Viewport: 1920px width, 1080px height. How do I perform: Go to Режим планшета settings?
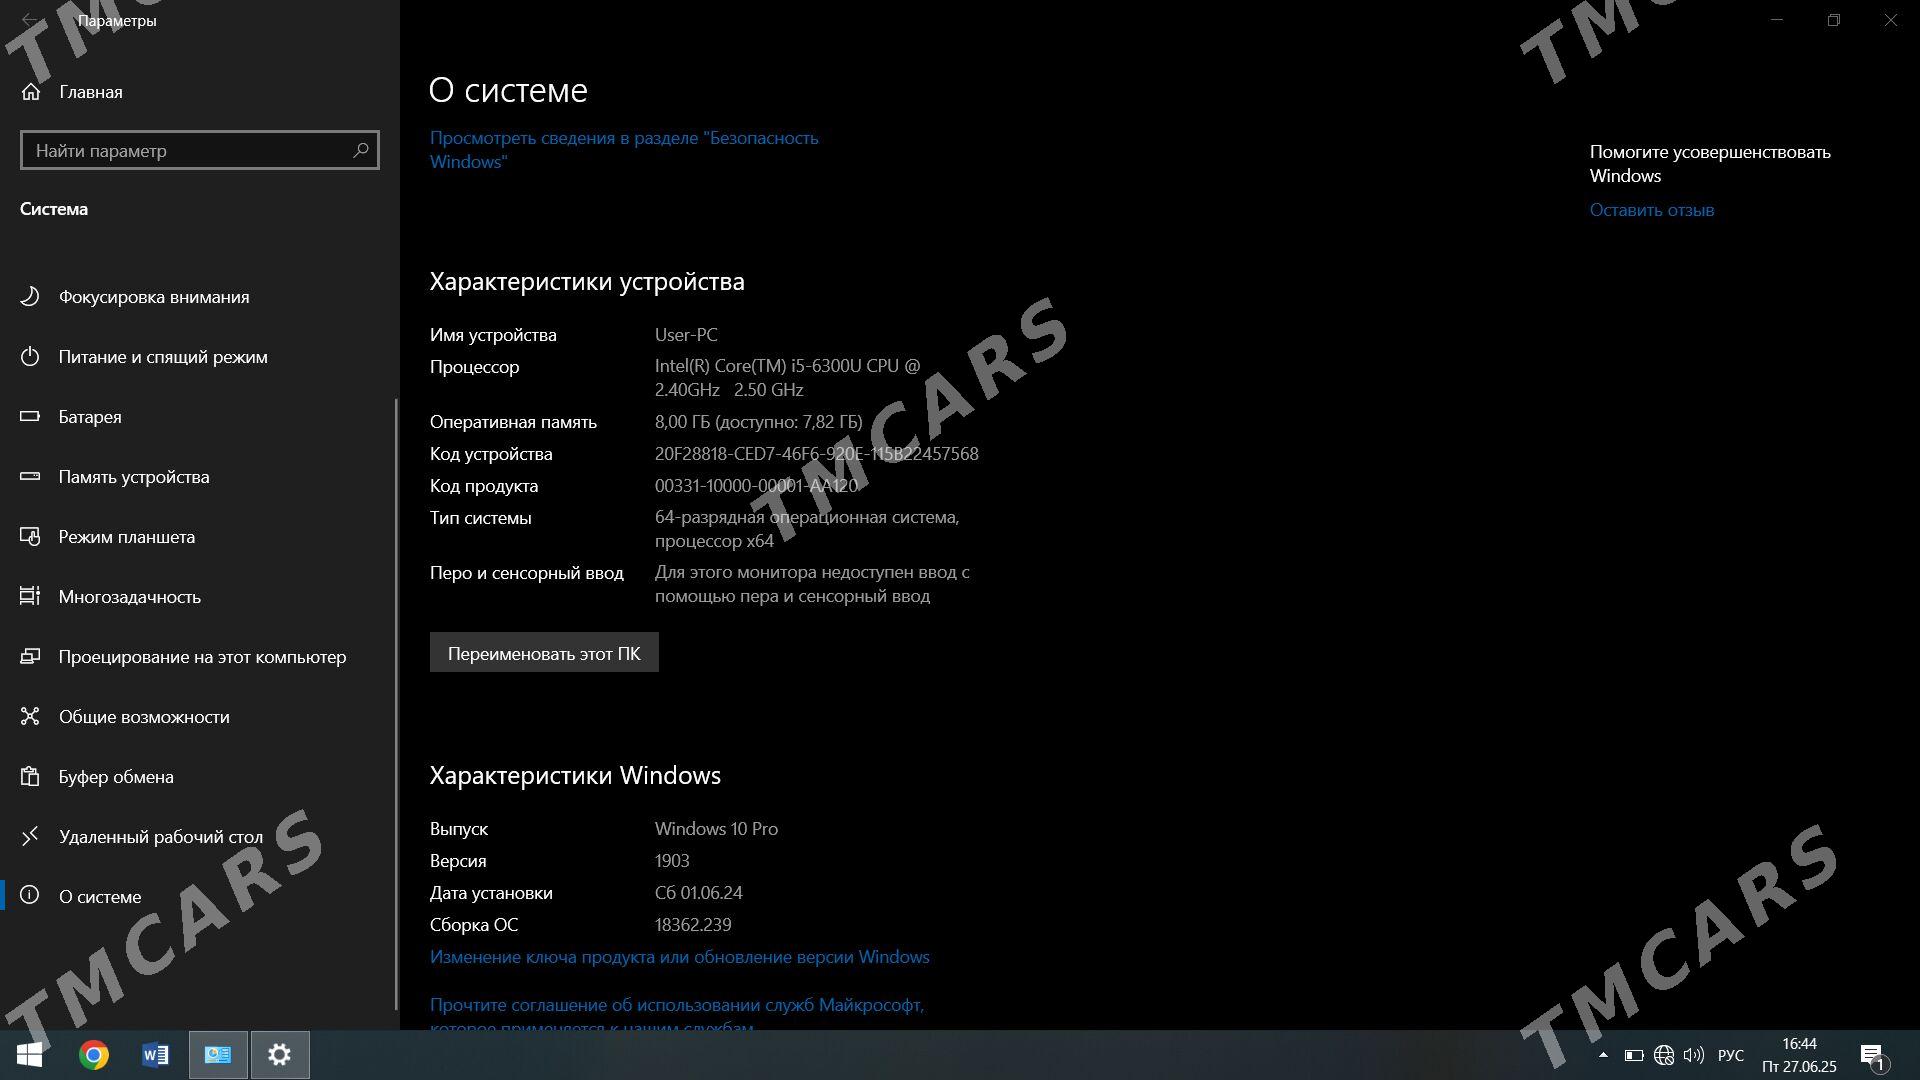[x=199, y=536]
